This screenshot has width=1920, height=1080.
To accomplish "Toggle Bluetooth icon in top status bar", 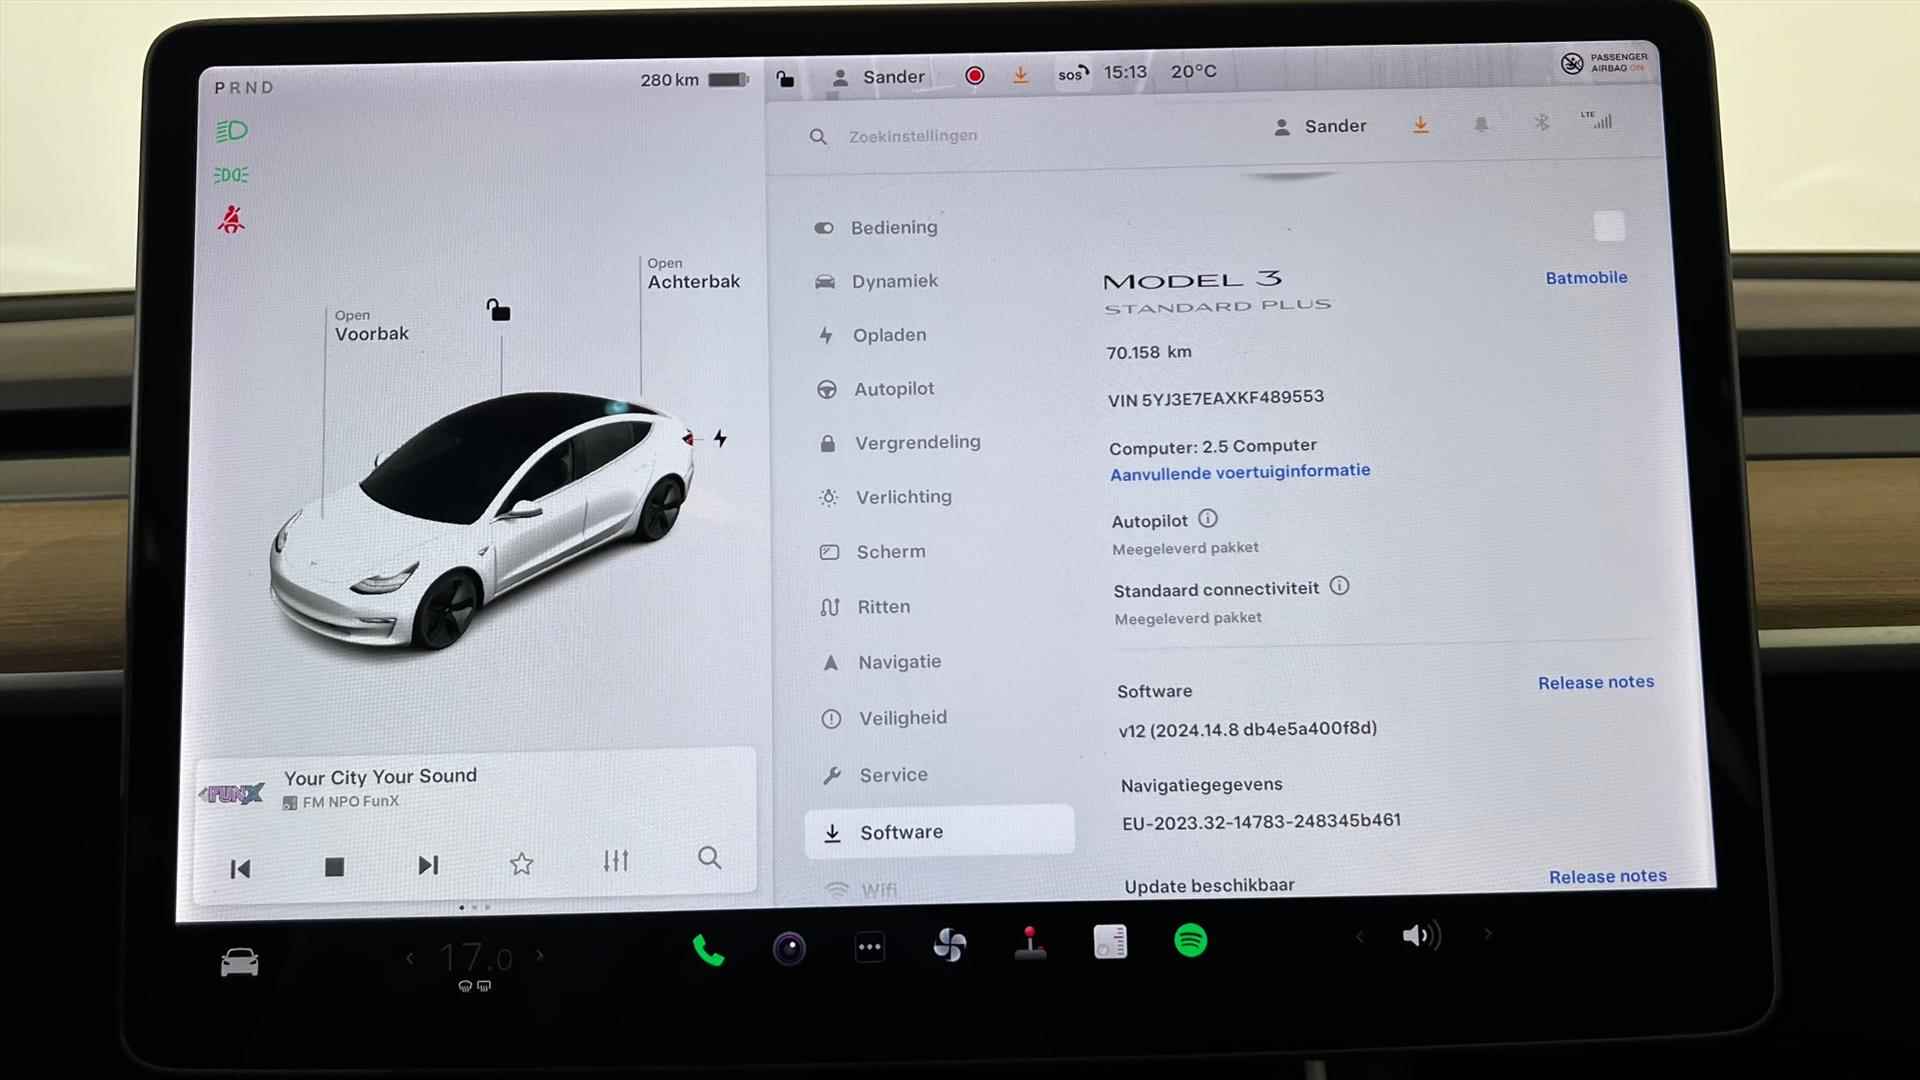I will [1538, 124].
